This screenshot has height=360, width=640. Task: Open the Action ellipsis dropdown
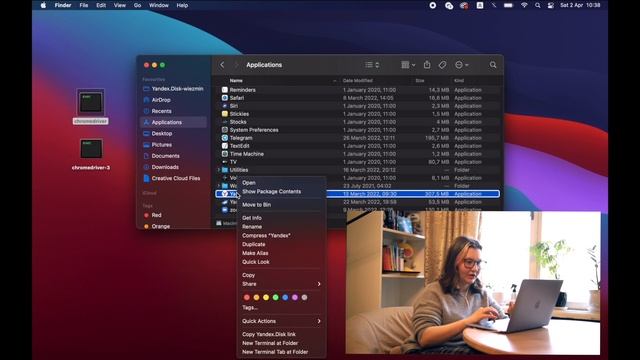click(x=462, y=65)
